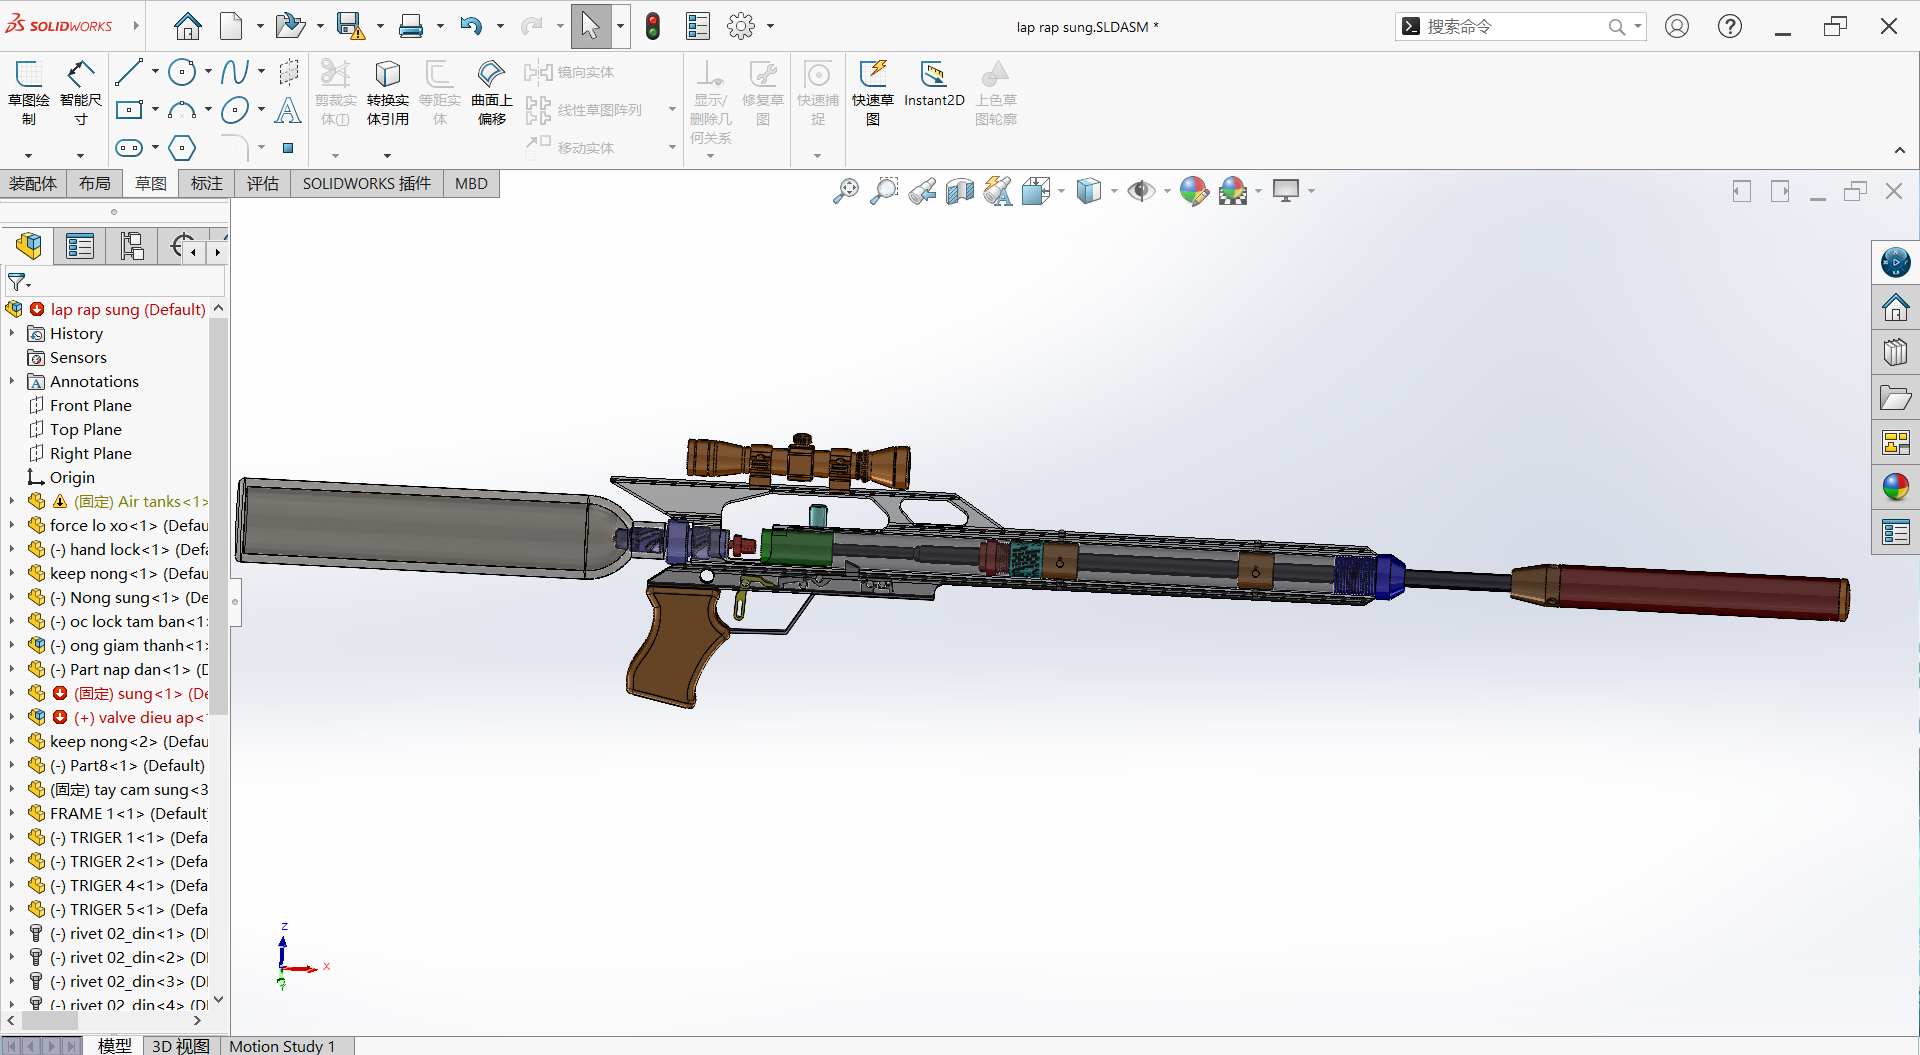Viewport: 1920px width, 1055px height.
Task: Select the Ellipse sketch tool
Action: tap(235, 110)
